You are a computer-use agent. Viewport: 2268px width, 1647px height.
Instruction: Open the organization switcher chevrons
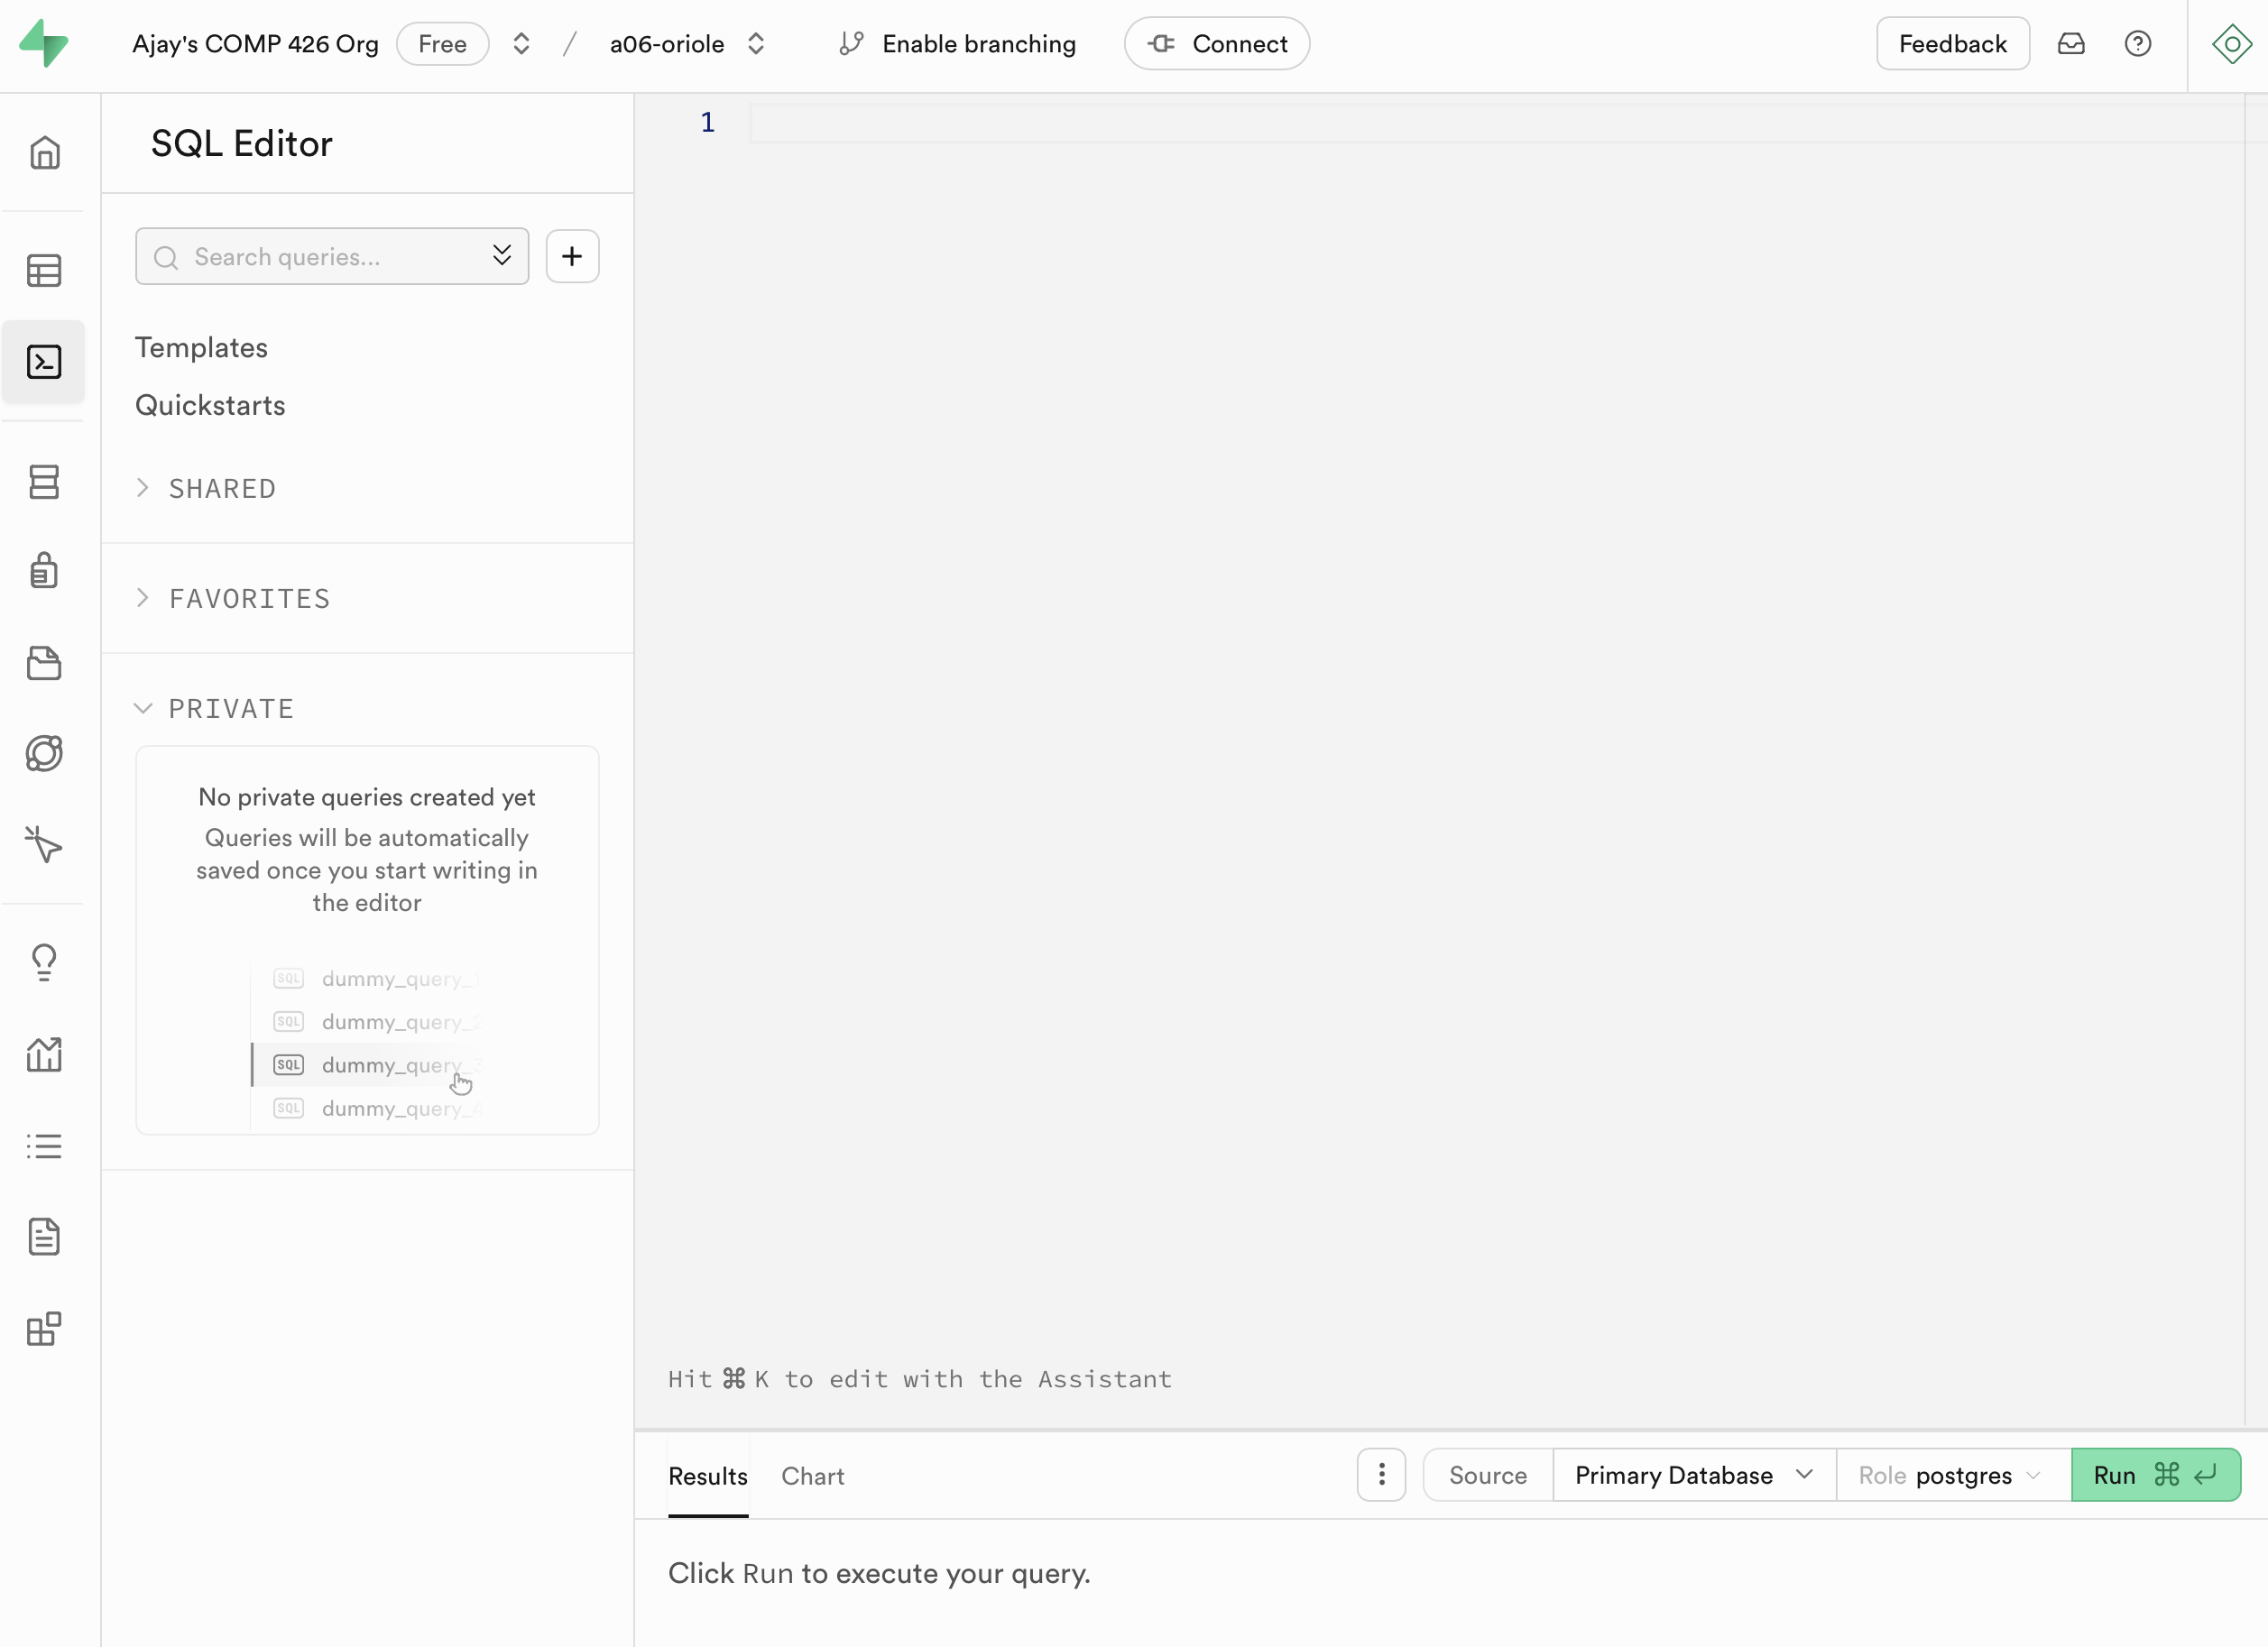coord(521,44)
